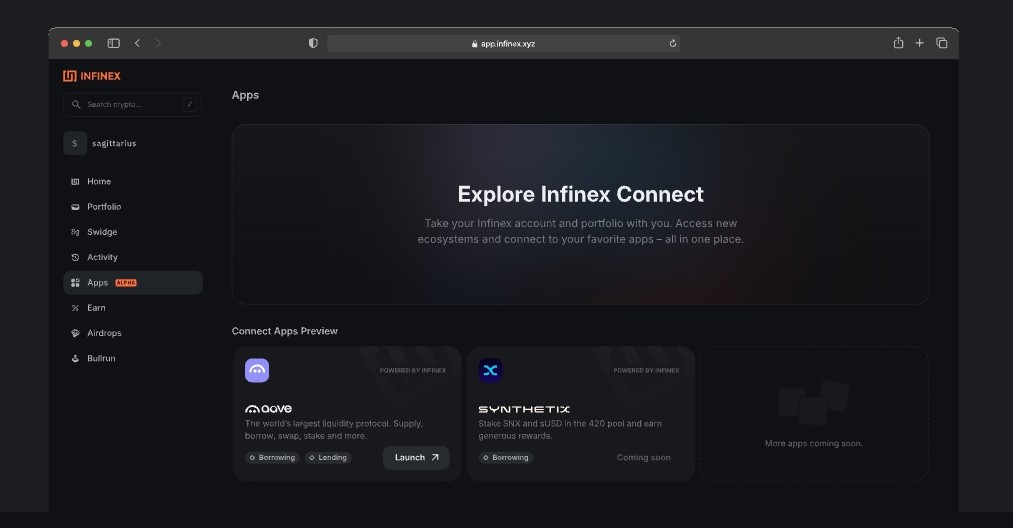Click the slash shortcut badge in search
The height and width of the screenshot is (528, 1013).
point(189,104)
